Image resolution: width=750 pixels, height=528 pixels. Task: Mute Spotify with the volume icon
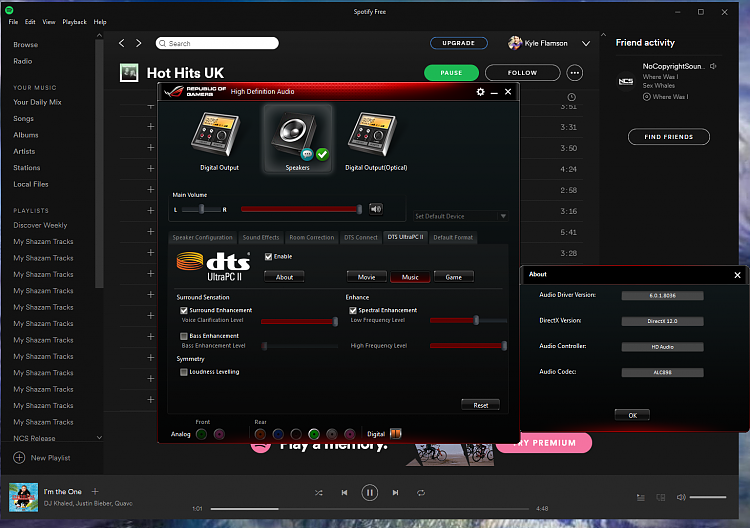(x=681, y=497)
